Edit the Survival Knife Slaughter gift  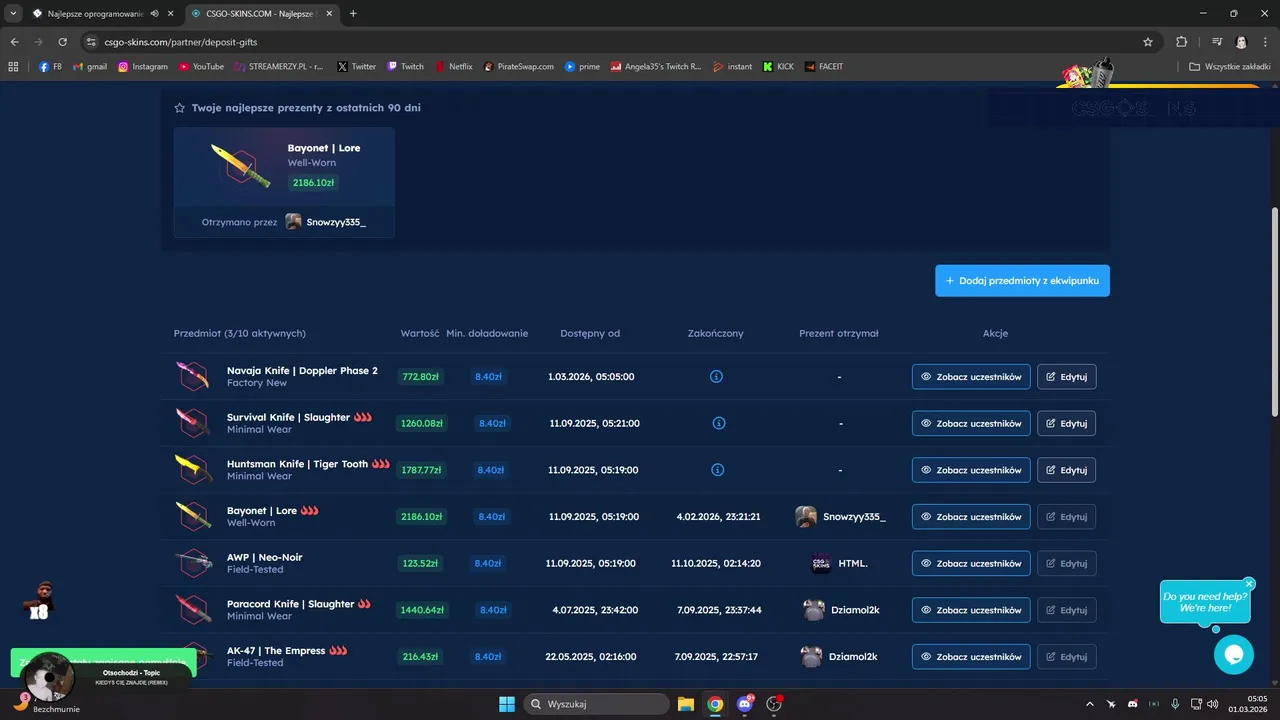pyautogui.click(x=1066, y=423)
